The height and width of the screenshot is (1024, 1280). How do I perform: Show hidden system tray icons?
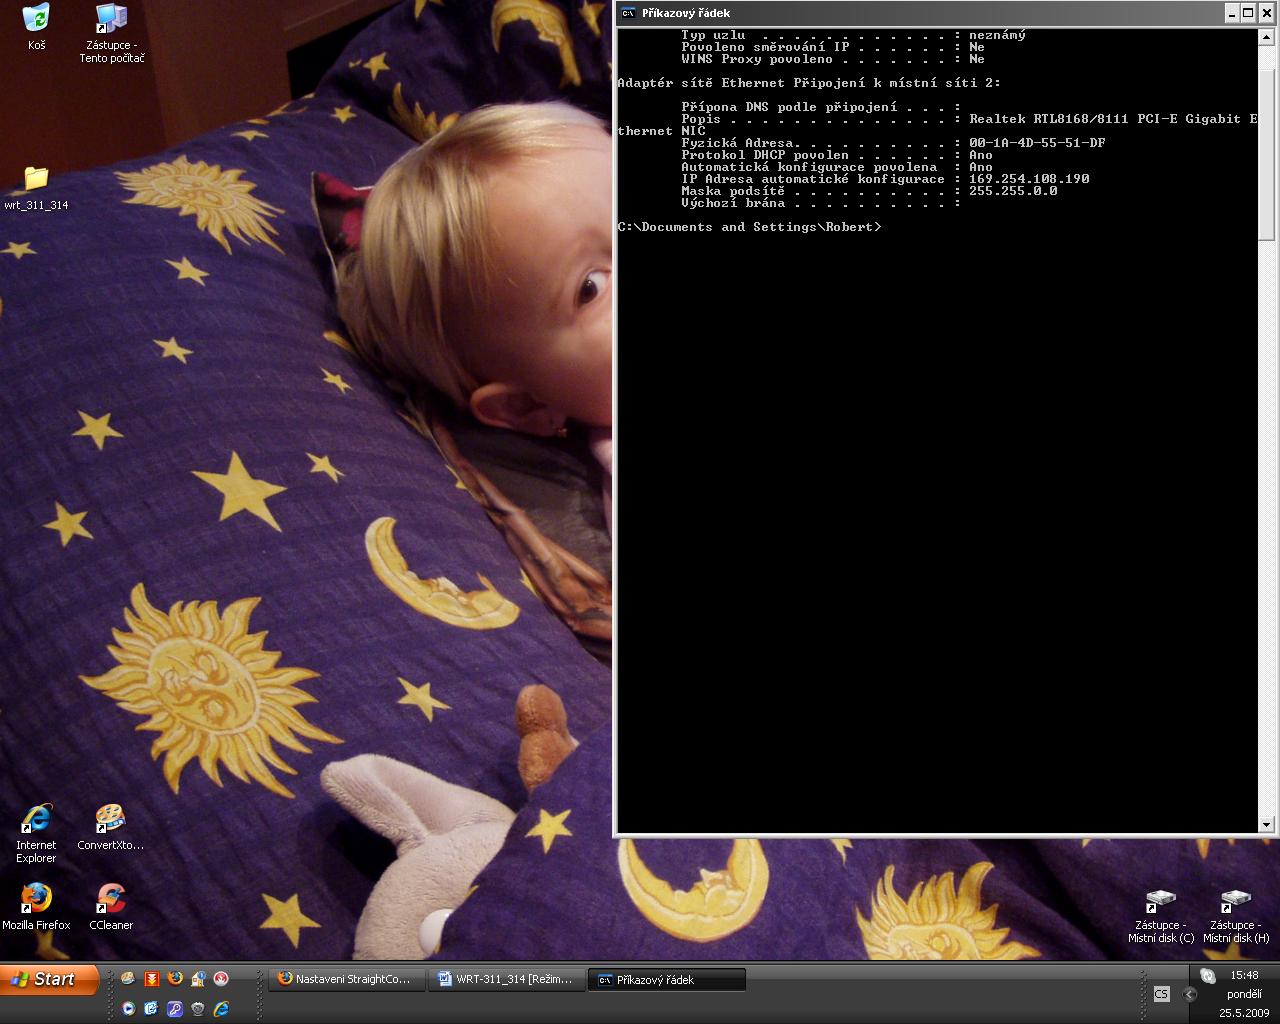1189,994
